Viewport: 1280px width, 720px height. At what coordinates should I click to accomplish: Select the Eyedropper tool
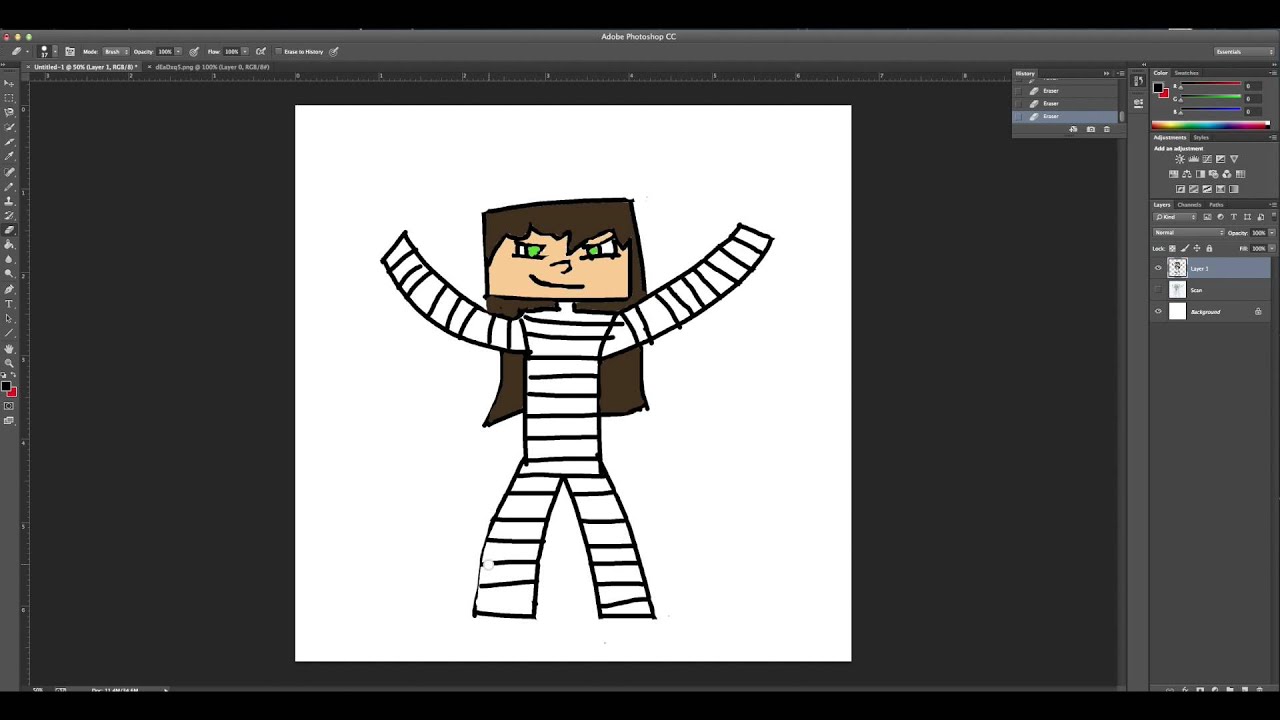[9, 156]
